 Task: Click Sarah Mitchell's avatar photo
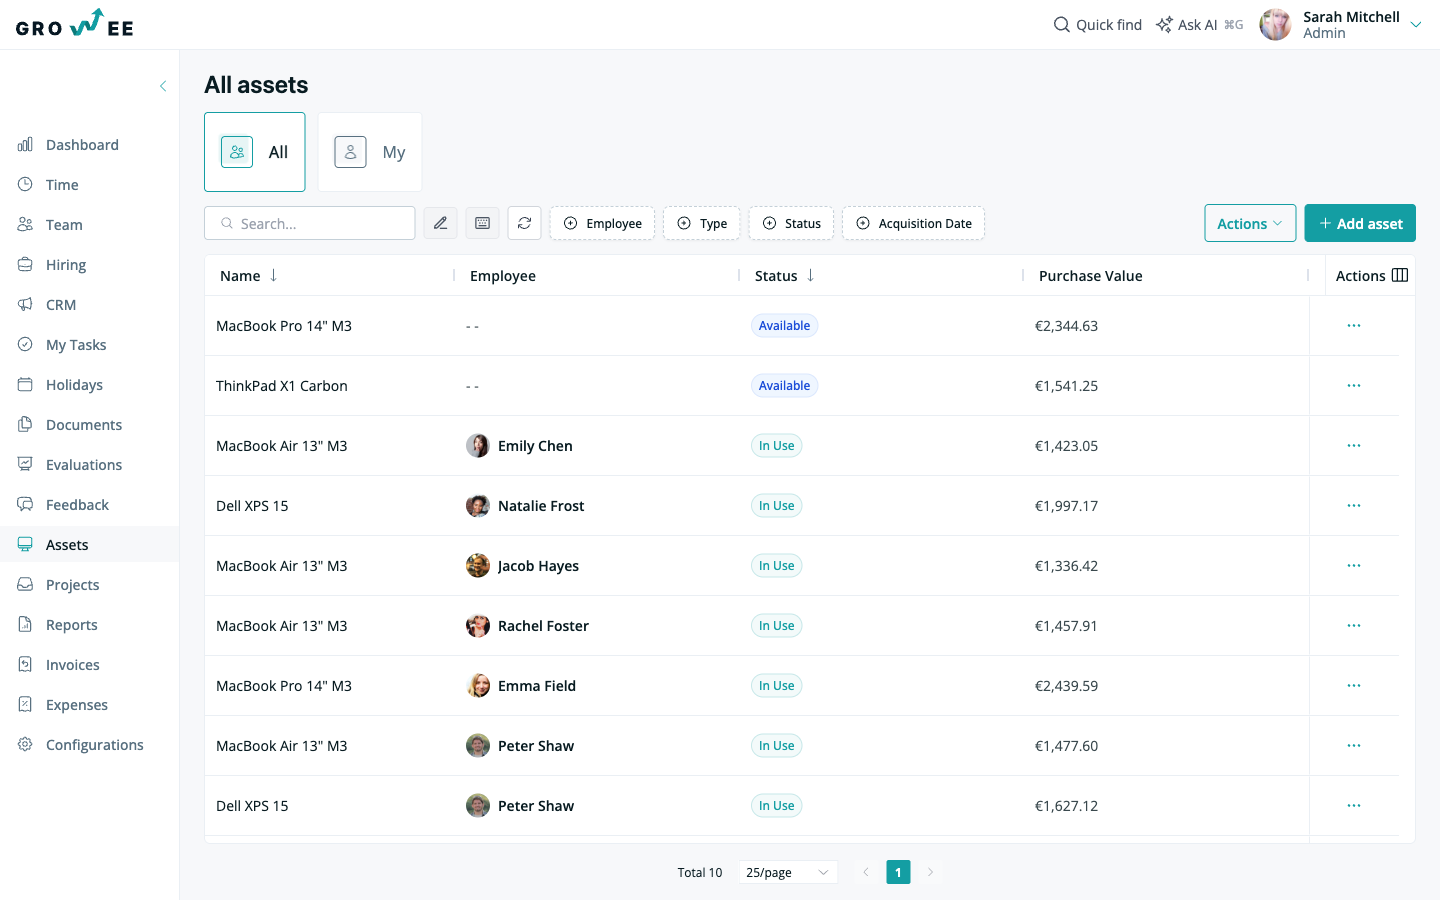pos(1275,25)
